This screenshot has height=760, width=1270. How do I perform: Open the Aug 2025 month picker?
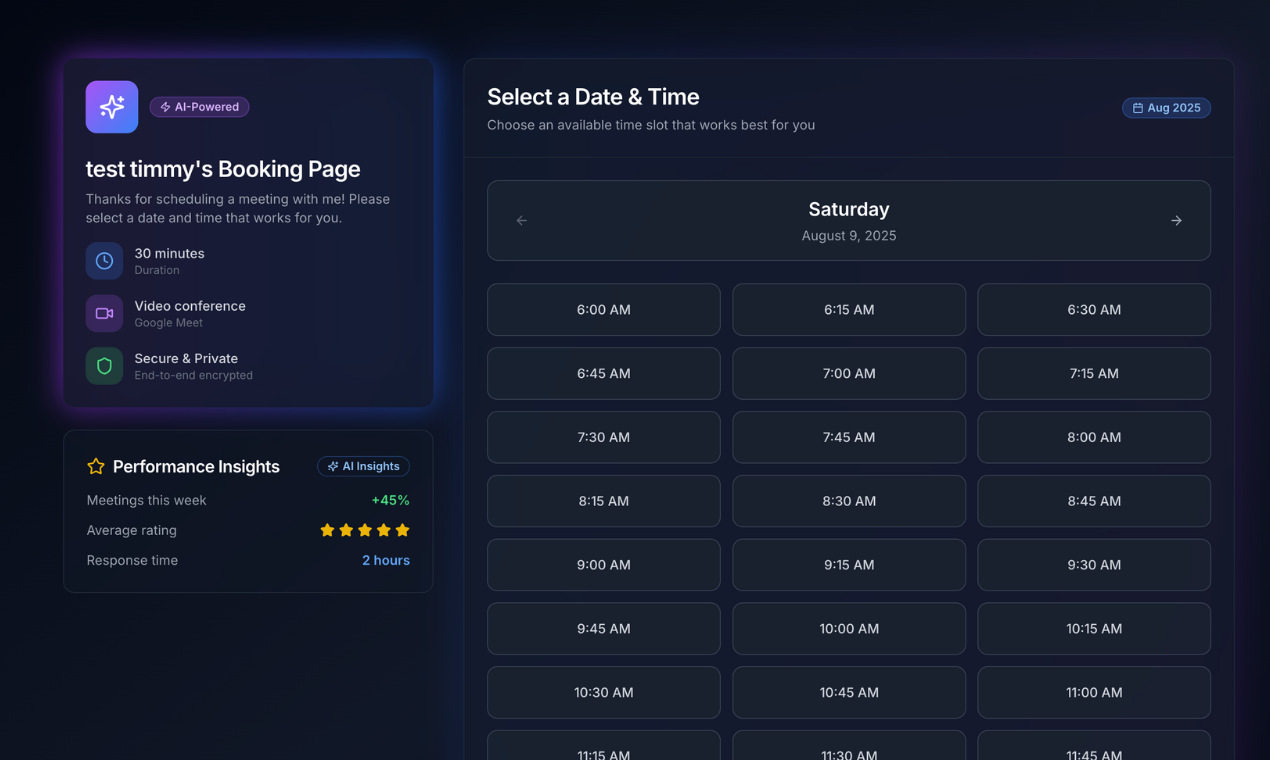point(1166,108)
